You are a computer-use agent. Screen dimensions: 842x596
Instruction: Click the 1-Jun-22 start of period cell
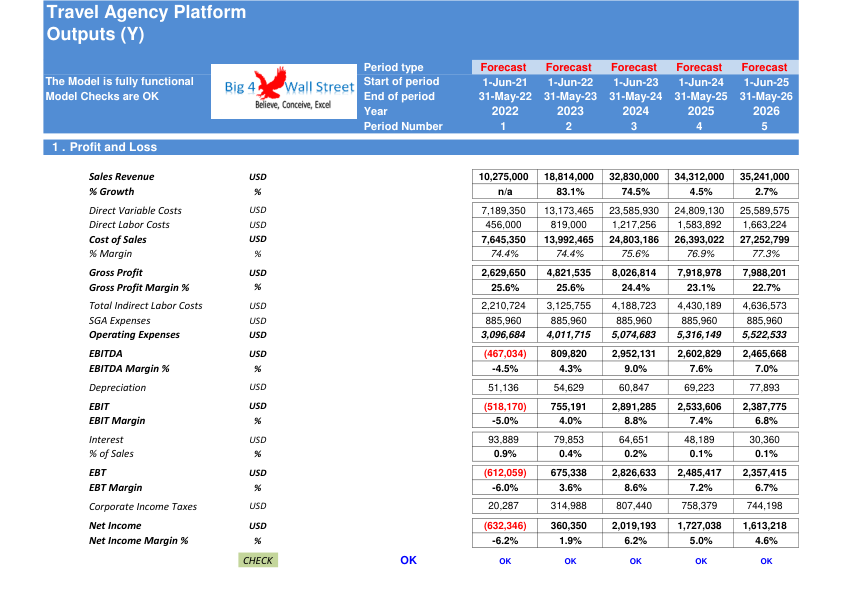tap(570, 82)
